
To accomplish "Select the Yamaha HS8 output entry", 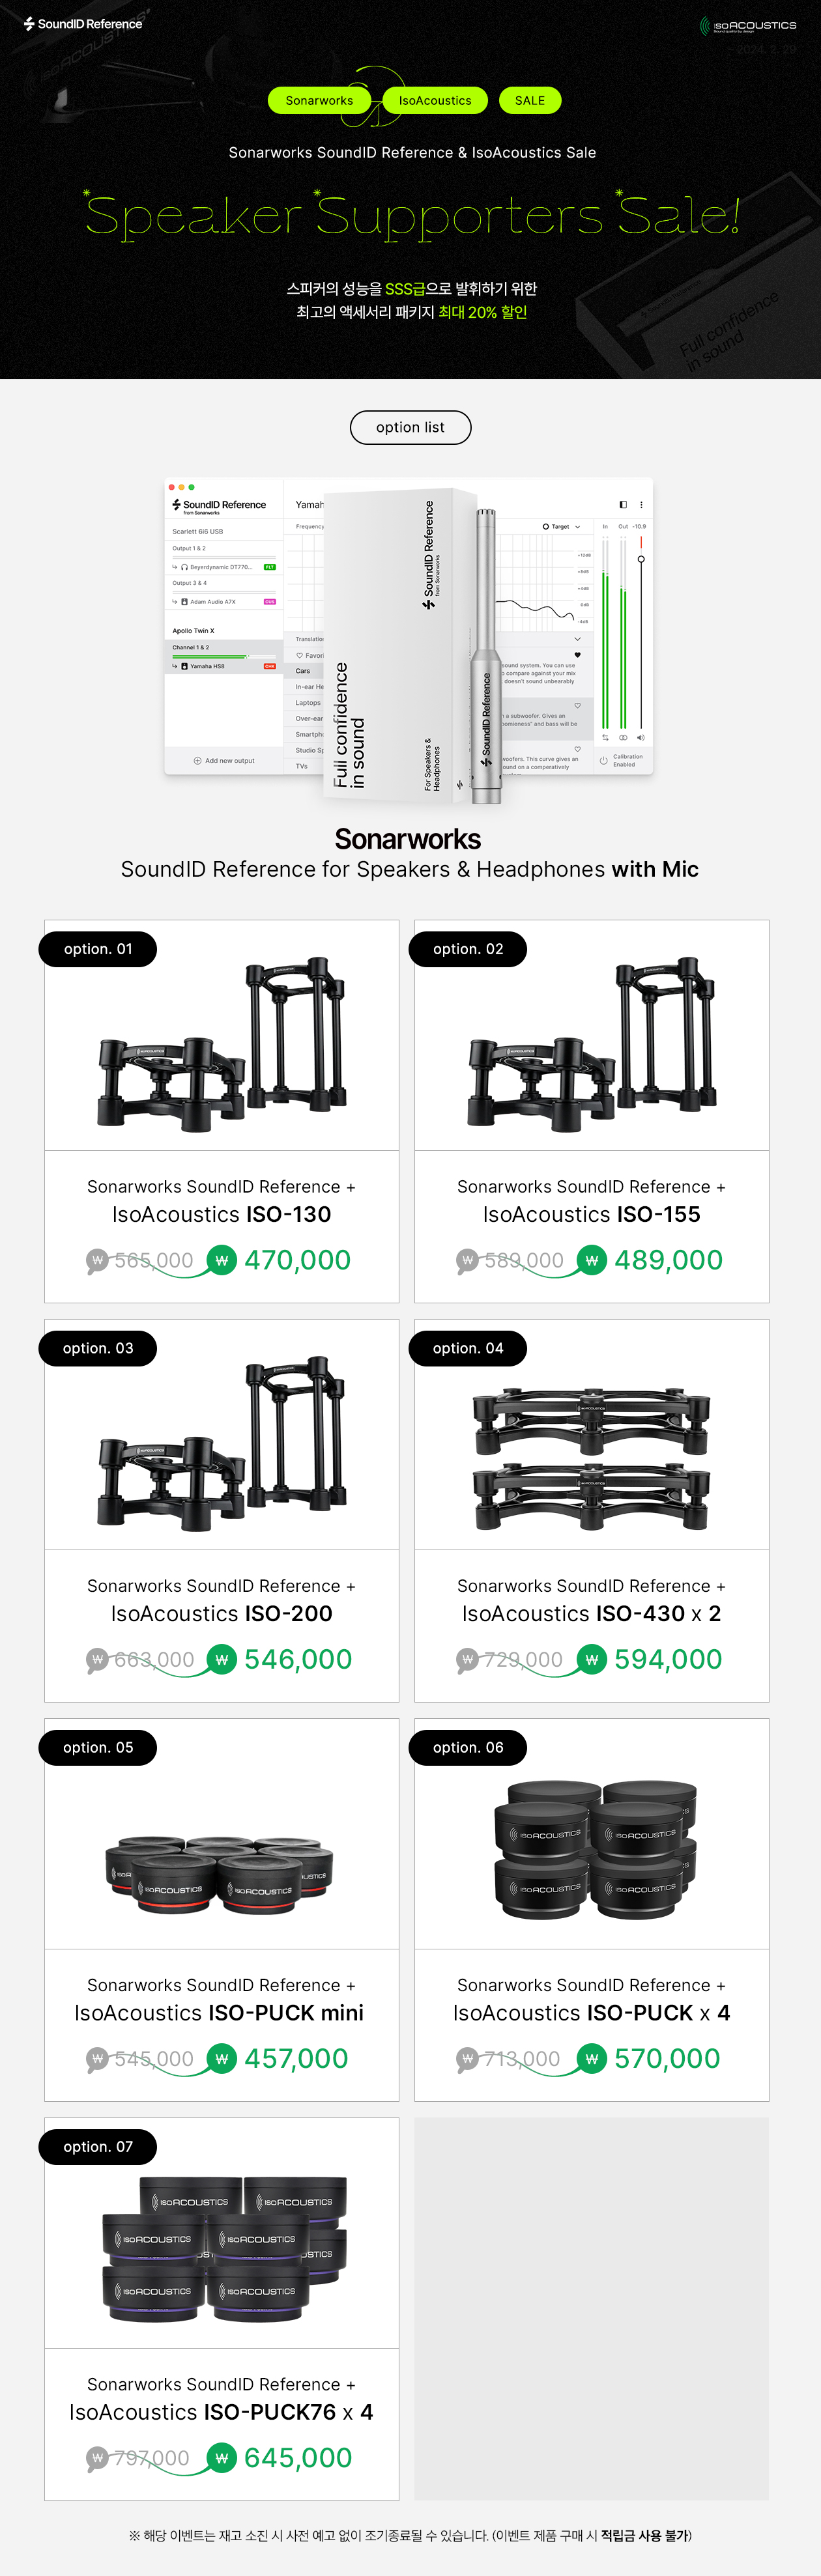I will pos(224,666).
